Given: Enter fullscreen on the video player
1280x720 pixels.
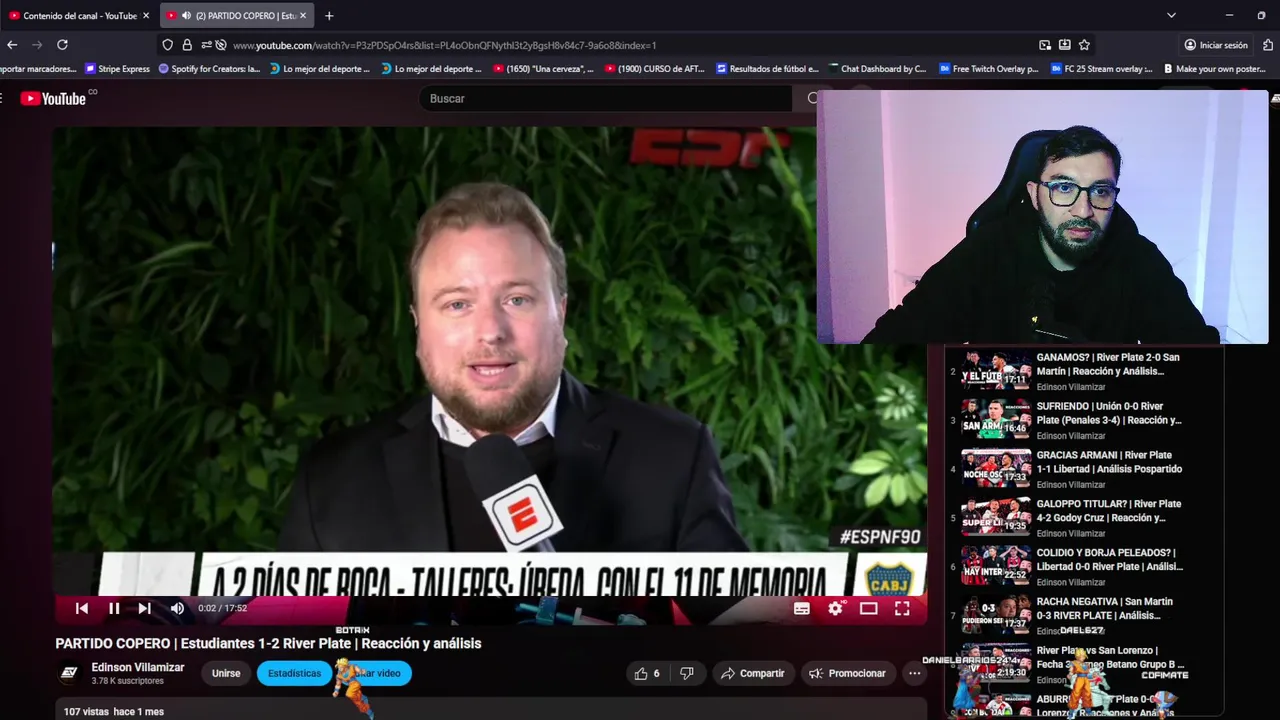Looking at the screenshot, I should pos(902,608).
